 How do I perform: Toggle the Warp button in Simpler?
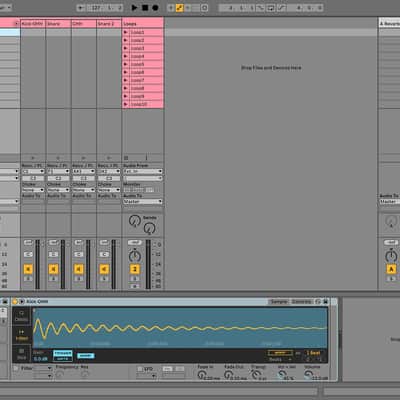click(280, 353)
